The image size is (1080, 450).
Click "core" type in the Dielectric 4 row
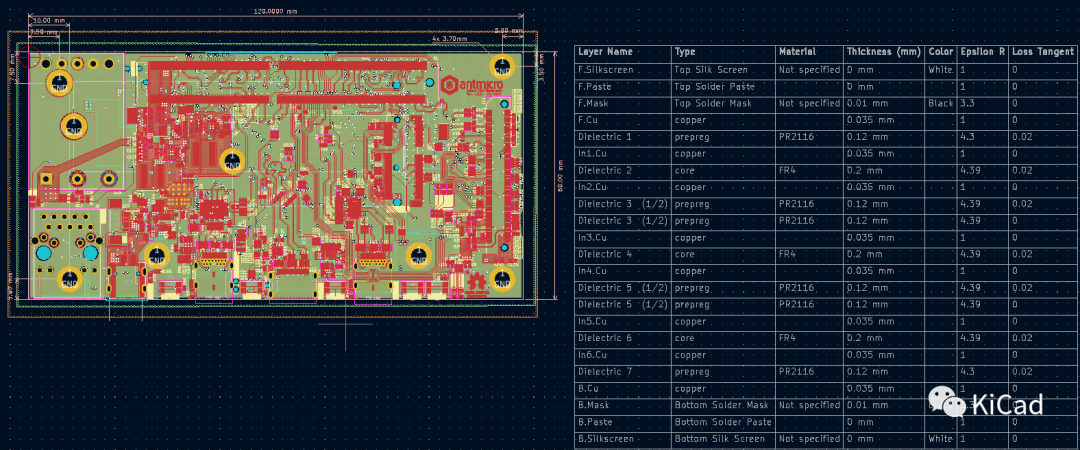click(x=724, y=254)
